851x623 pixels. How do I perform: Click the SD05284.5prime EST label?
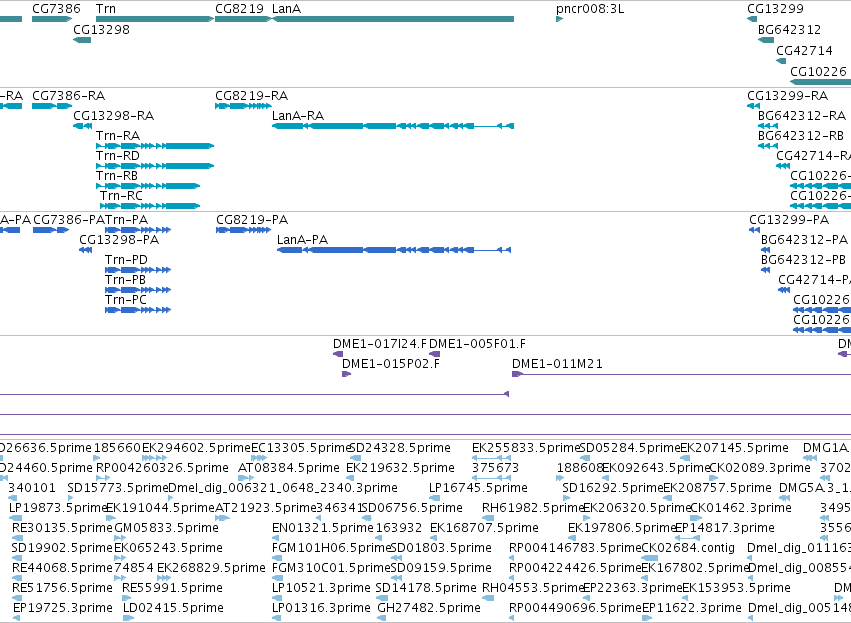click(x=630, y=448)
